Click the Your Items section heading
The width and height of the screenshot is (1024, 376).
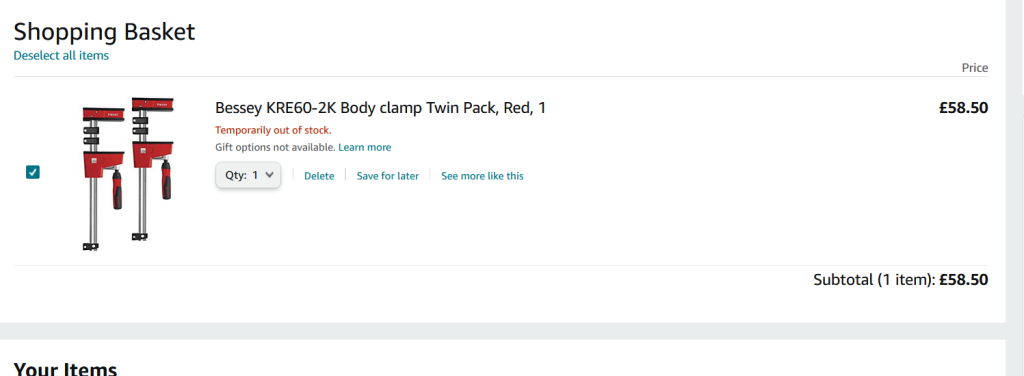pos(65,369)
